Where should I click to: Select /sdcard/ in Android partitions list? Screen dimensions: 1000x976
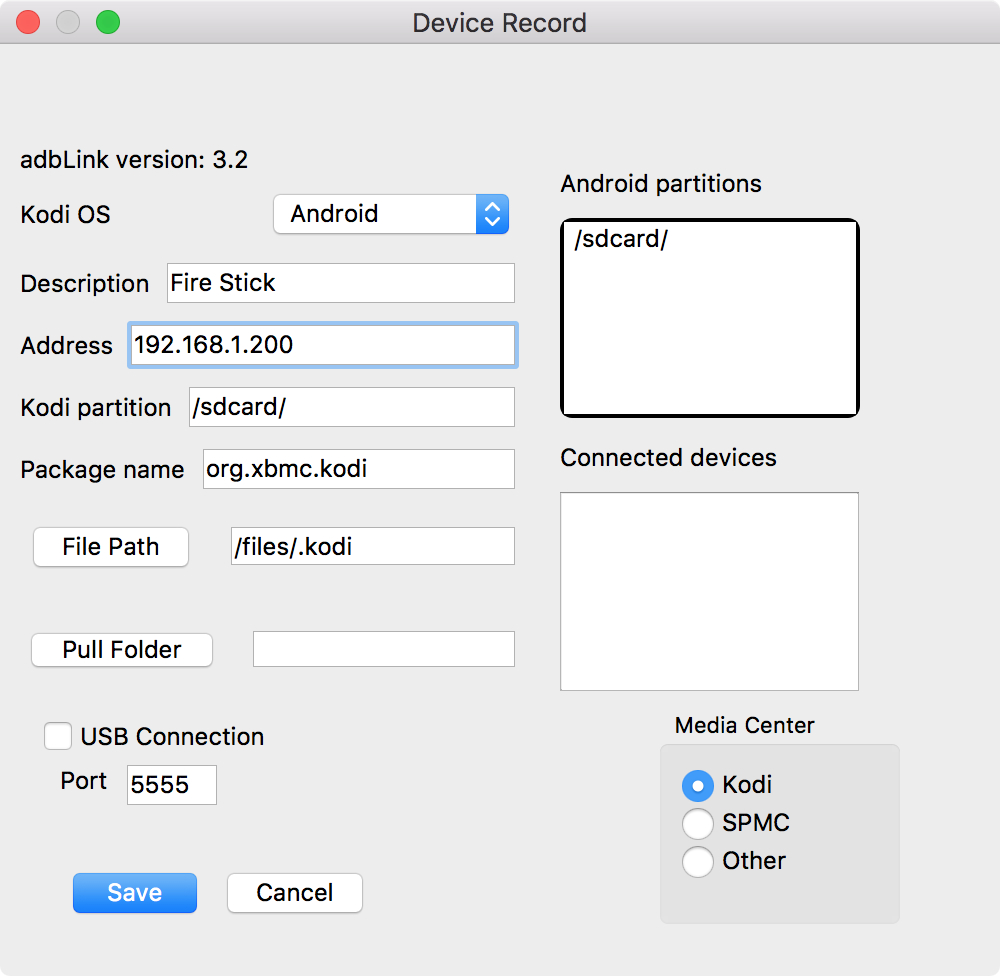pos(621,239)
